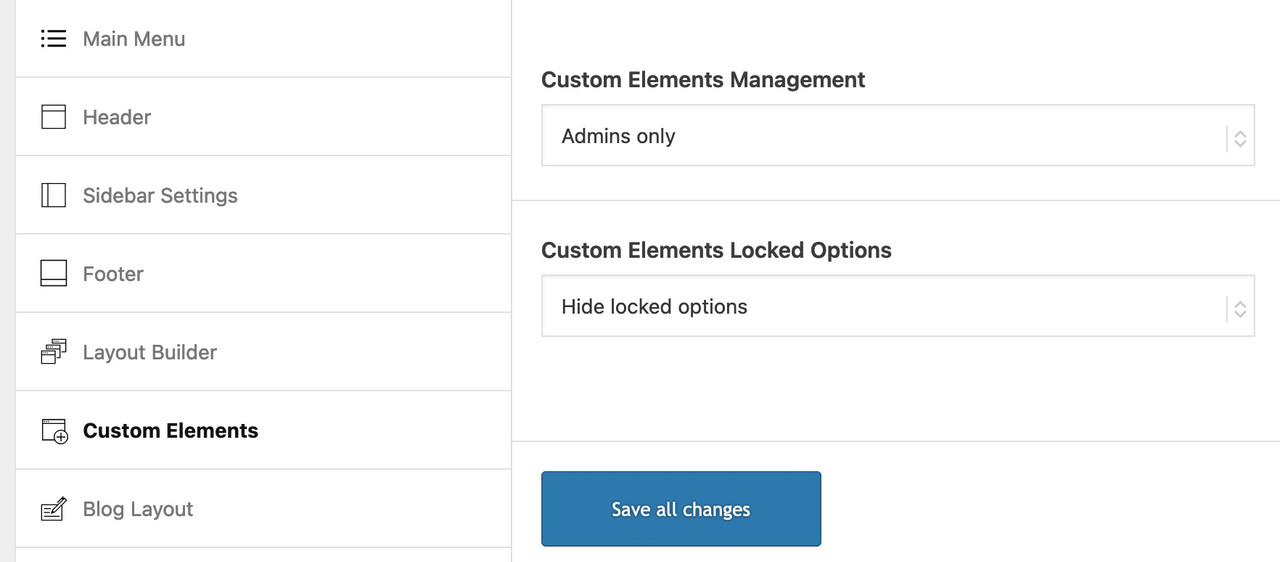Image resolution: width=1280 pixels, height=562 pixels.
Task: Click the Sidebar Settings panel icon
Action: pyautogui.click(x=53, y=195)
